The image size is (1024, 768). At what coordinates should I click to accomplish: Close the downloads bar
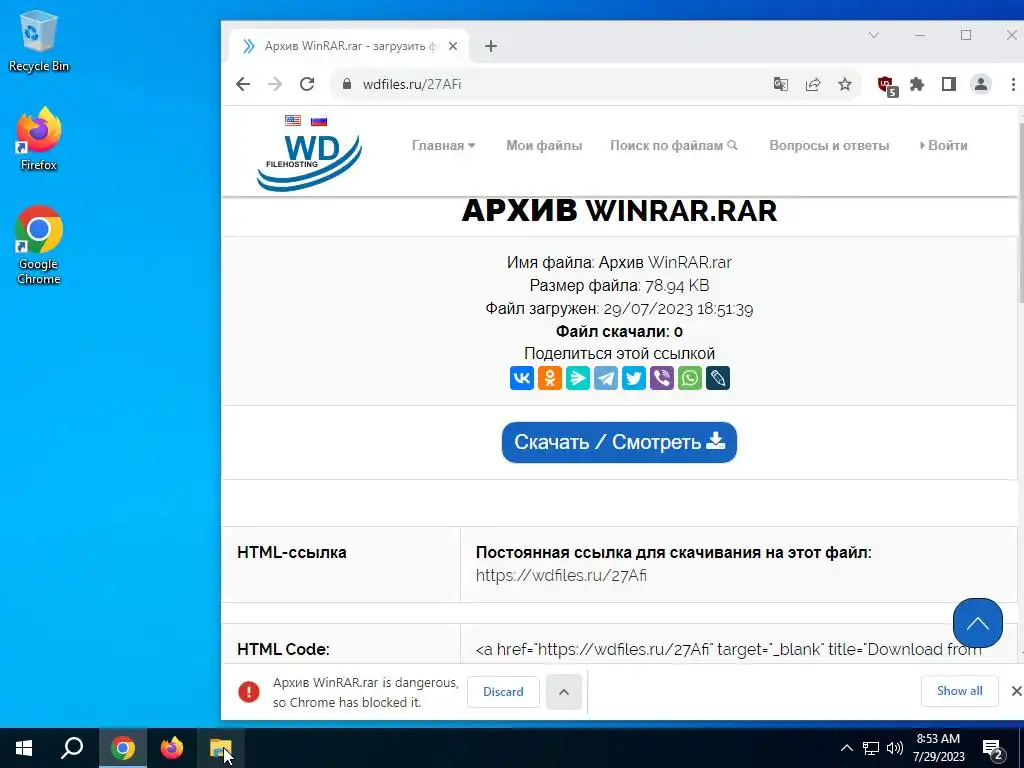tap(1016, 691)
